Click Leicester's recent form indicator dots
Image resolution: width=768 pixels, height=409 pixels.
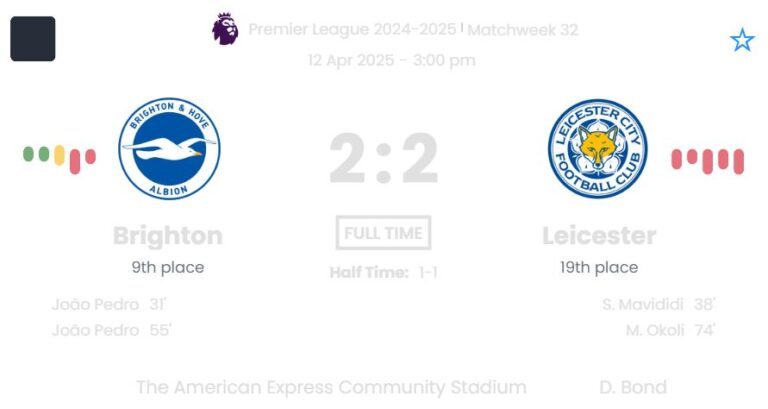tap(707, 159)
